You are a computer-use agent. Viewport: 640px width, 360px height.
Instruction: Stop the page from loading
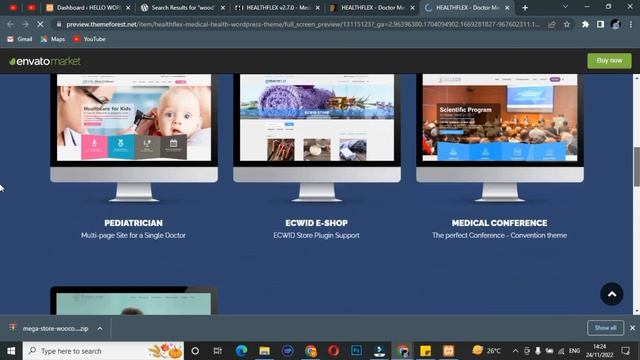click(x=40, y=24)
